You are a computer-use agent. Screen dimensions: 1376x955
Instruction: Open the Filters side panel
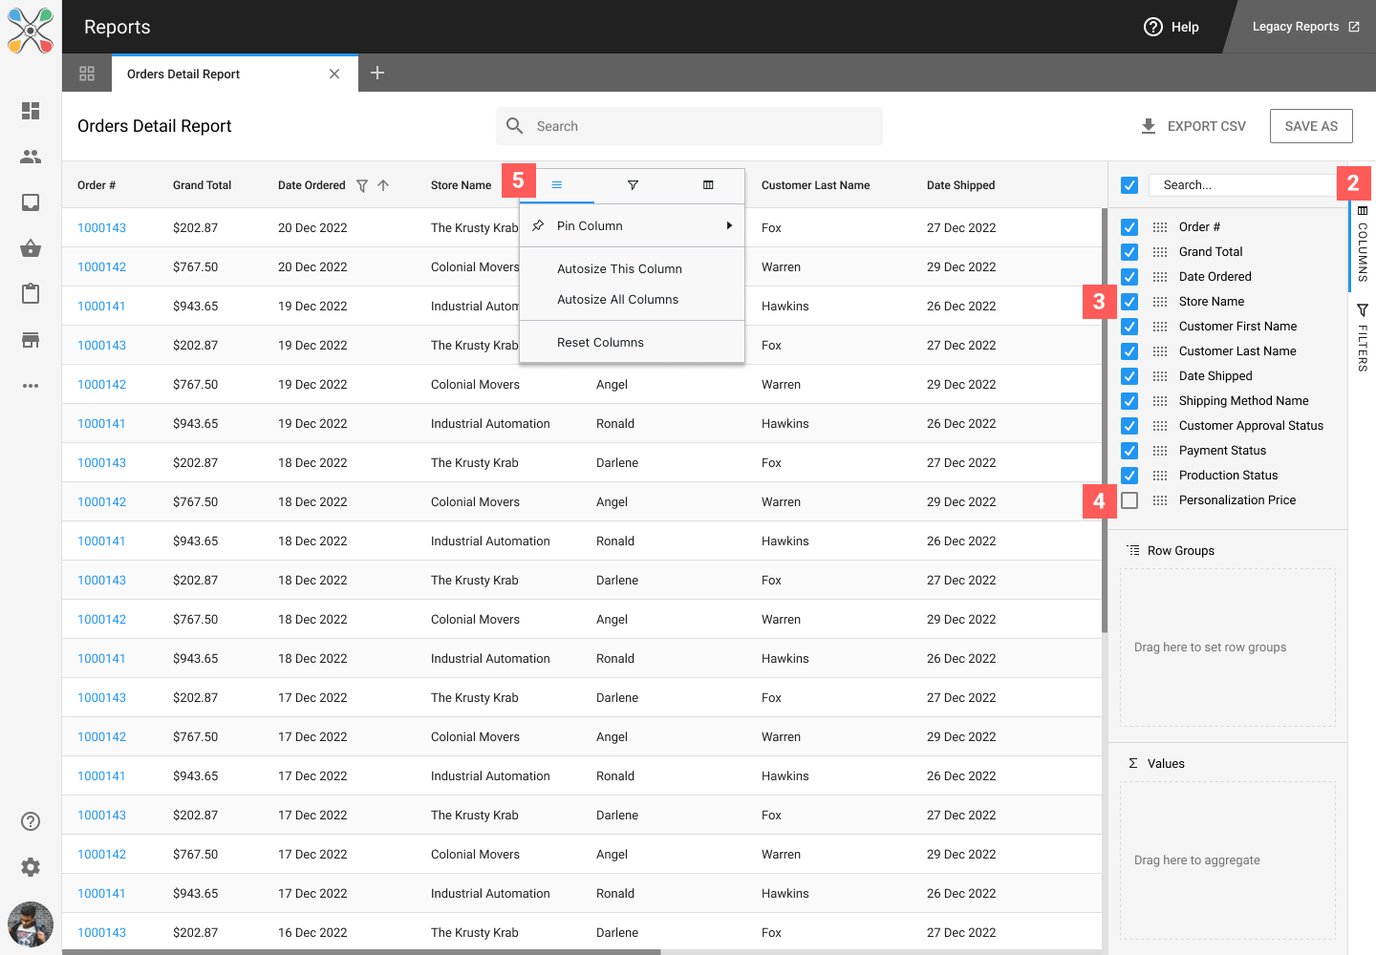point(1362,338)
